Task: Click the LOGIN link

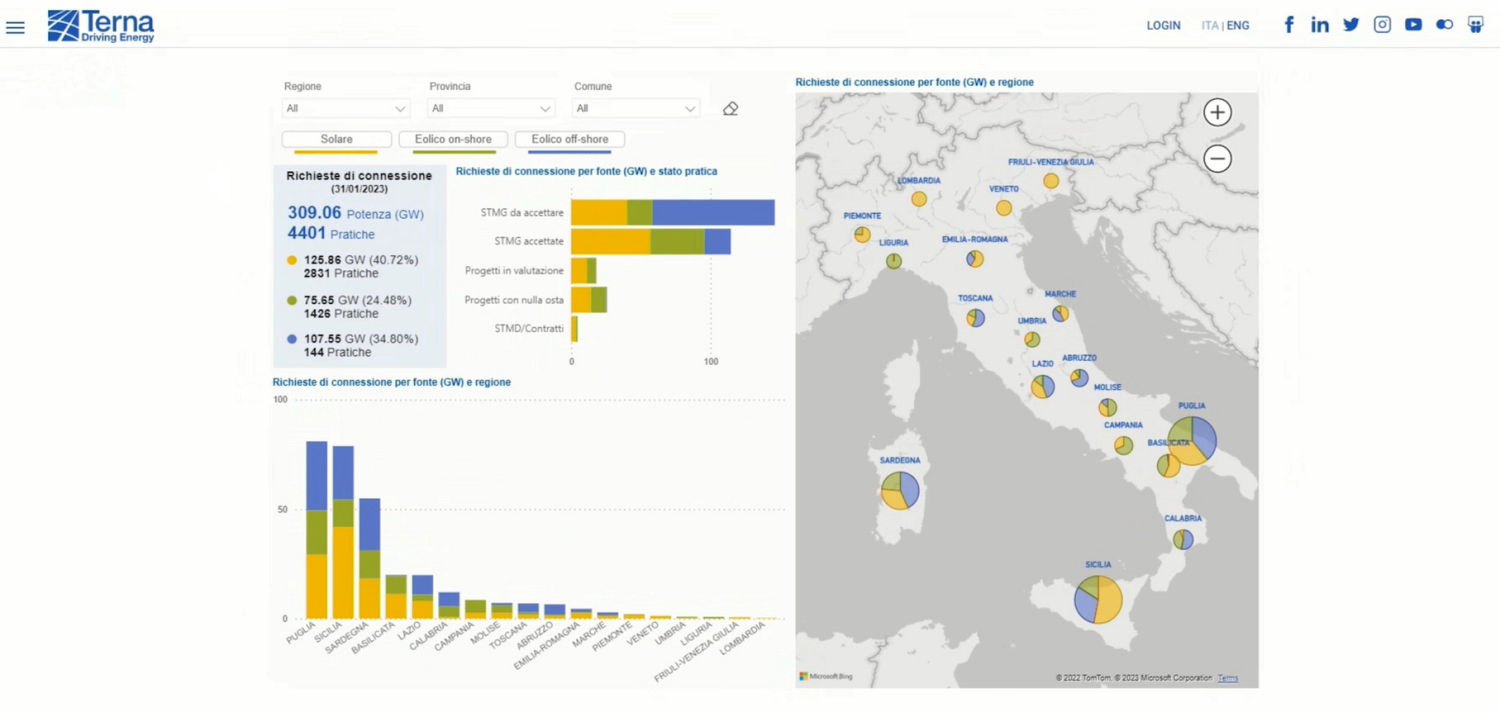Action: point(1163,26)
